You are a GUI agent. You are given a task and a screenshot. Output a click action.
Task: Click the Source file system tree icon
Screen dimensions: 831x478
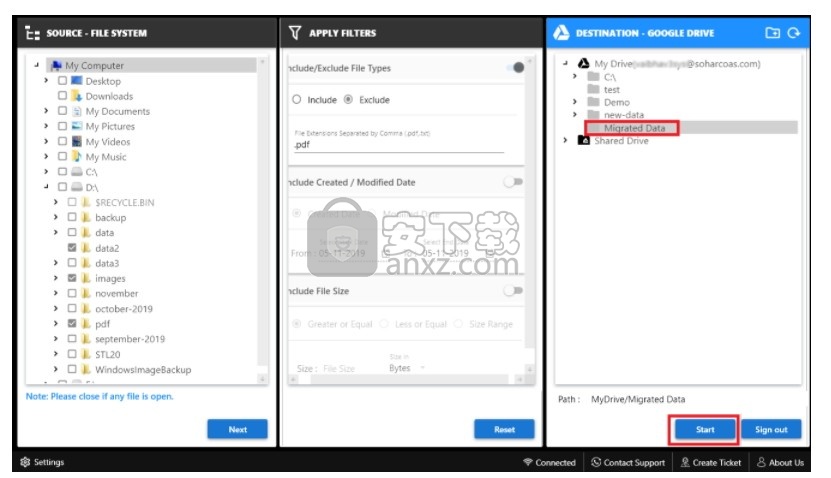pos(32,33)
